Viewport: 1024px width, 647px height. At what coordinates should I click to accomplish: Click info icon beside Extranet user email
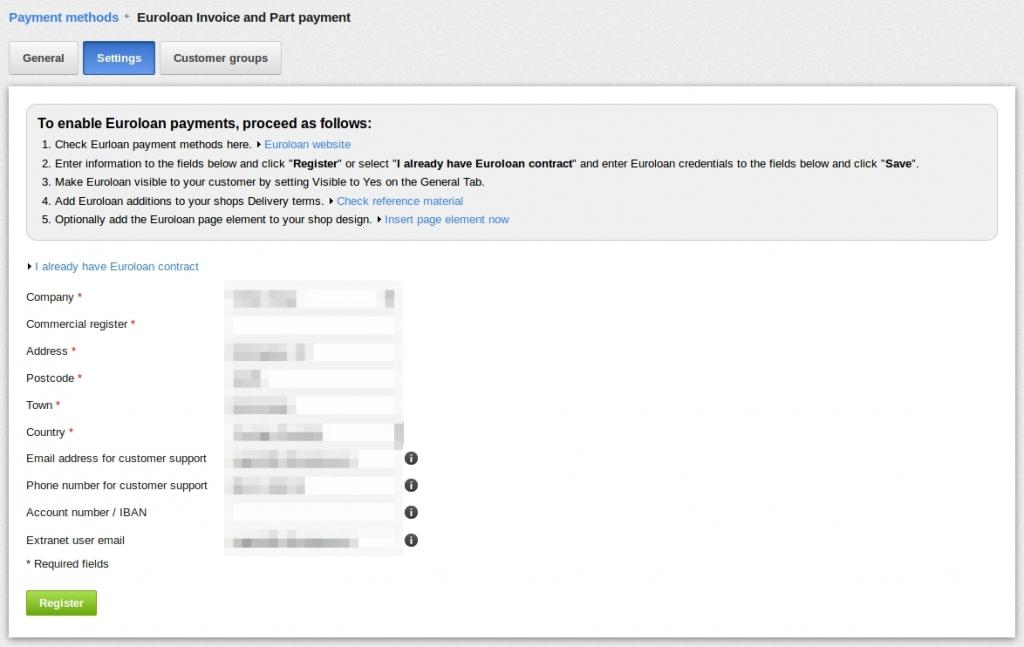411,540
